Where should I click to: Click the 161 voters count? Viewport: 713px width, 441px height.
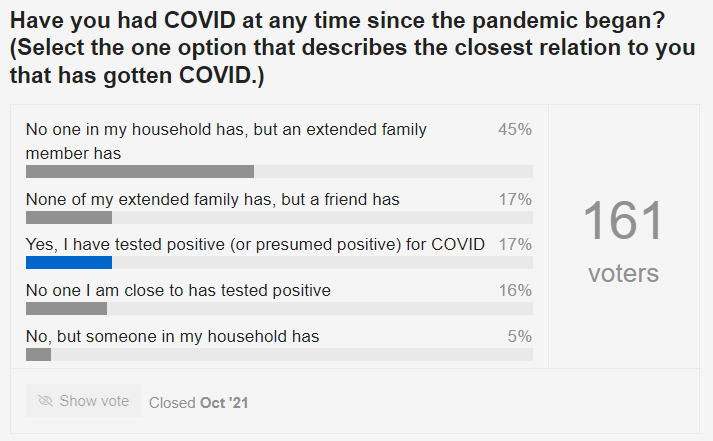tap(623, 241)
